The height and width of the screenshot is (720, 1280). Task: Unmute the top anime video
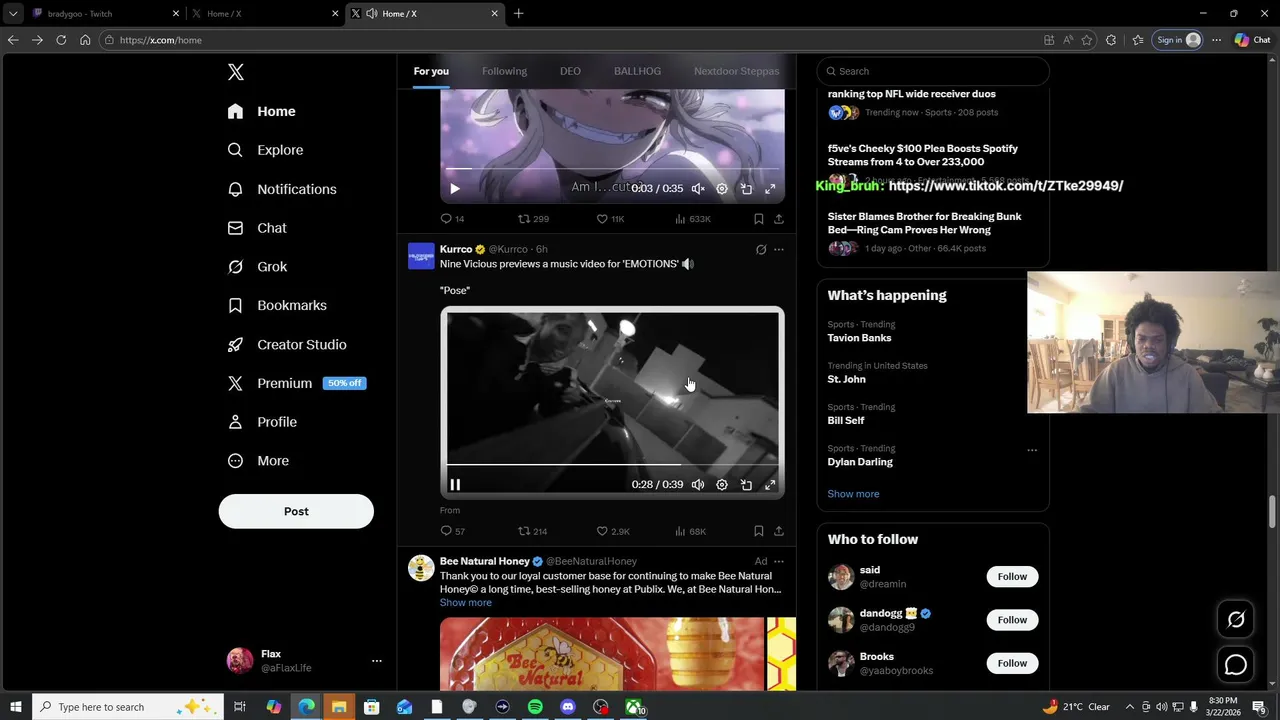(698, 189)
